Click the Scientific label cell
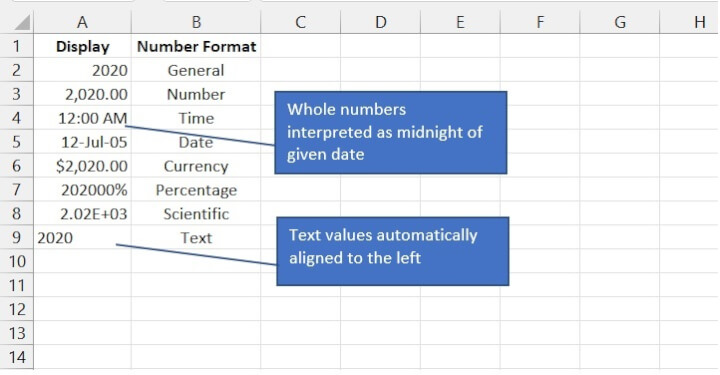This screenshot has height=375, width=720. point(196,213)
